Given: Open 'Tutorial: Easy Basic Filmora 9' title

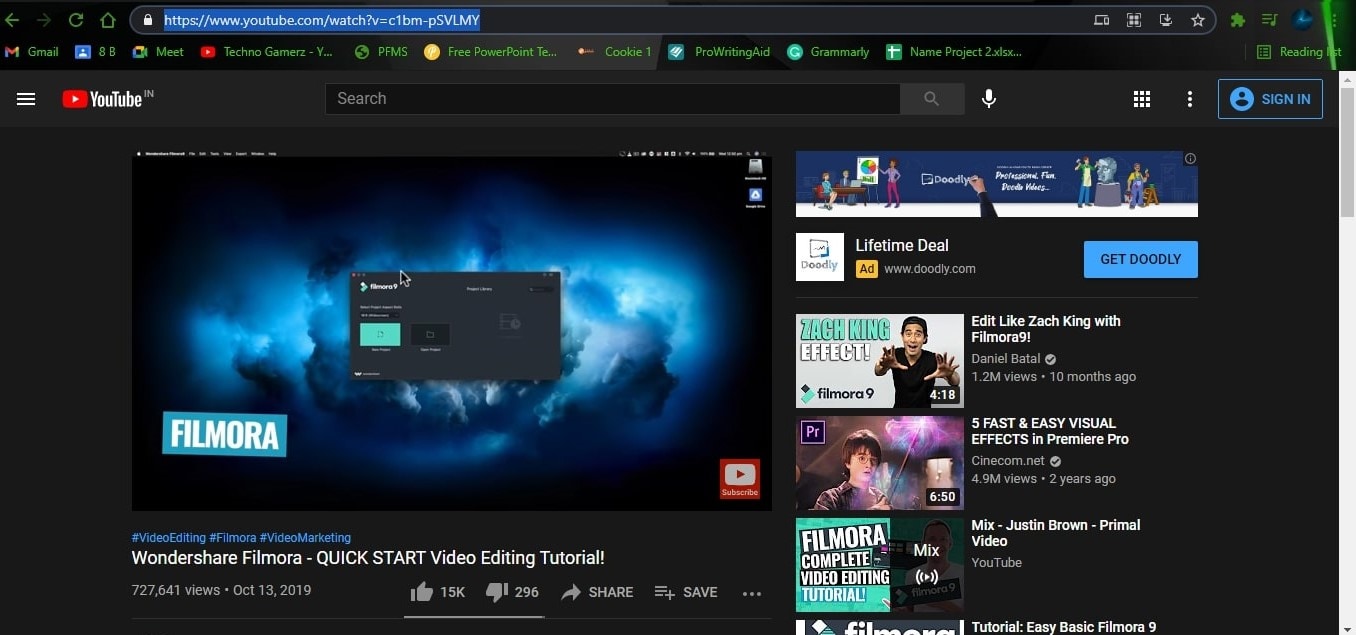Looking at the screenshot, I should coord(1064,627).
